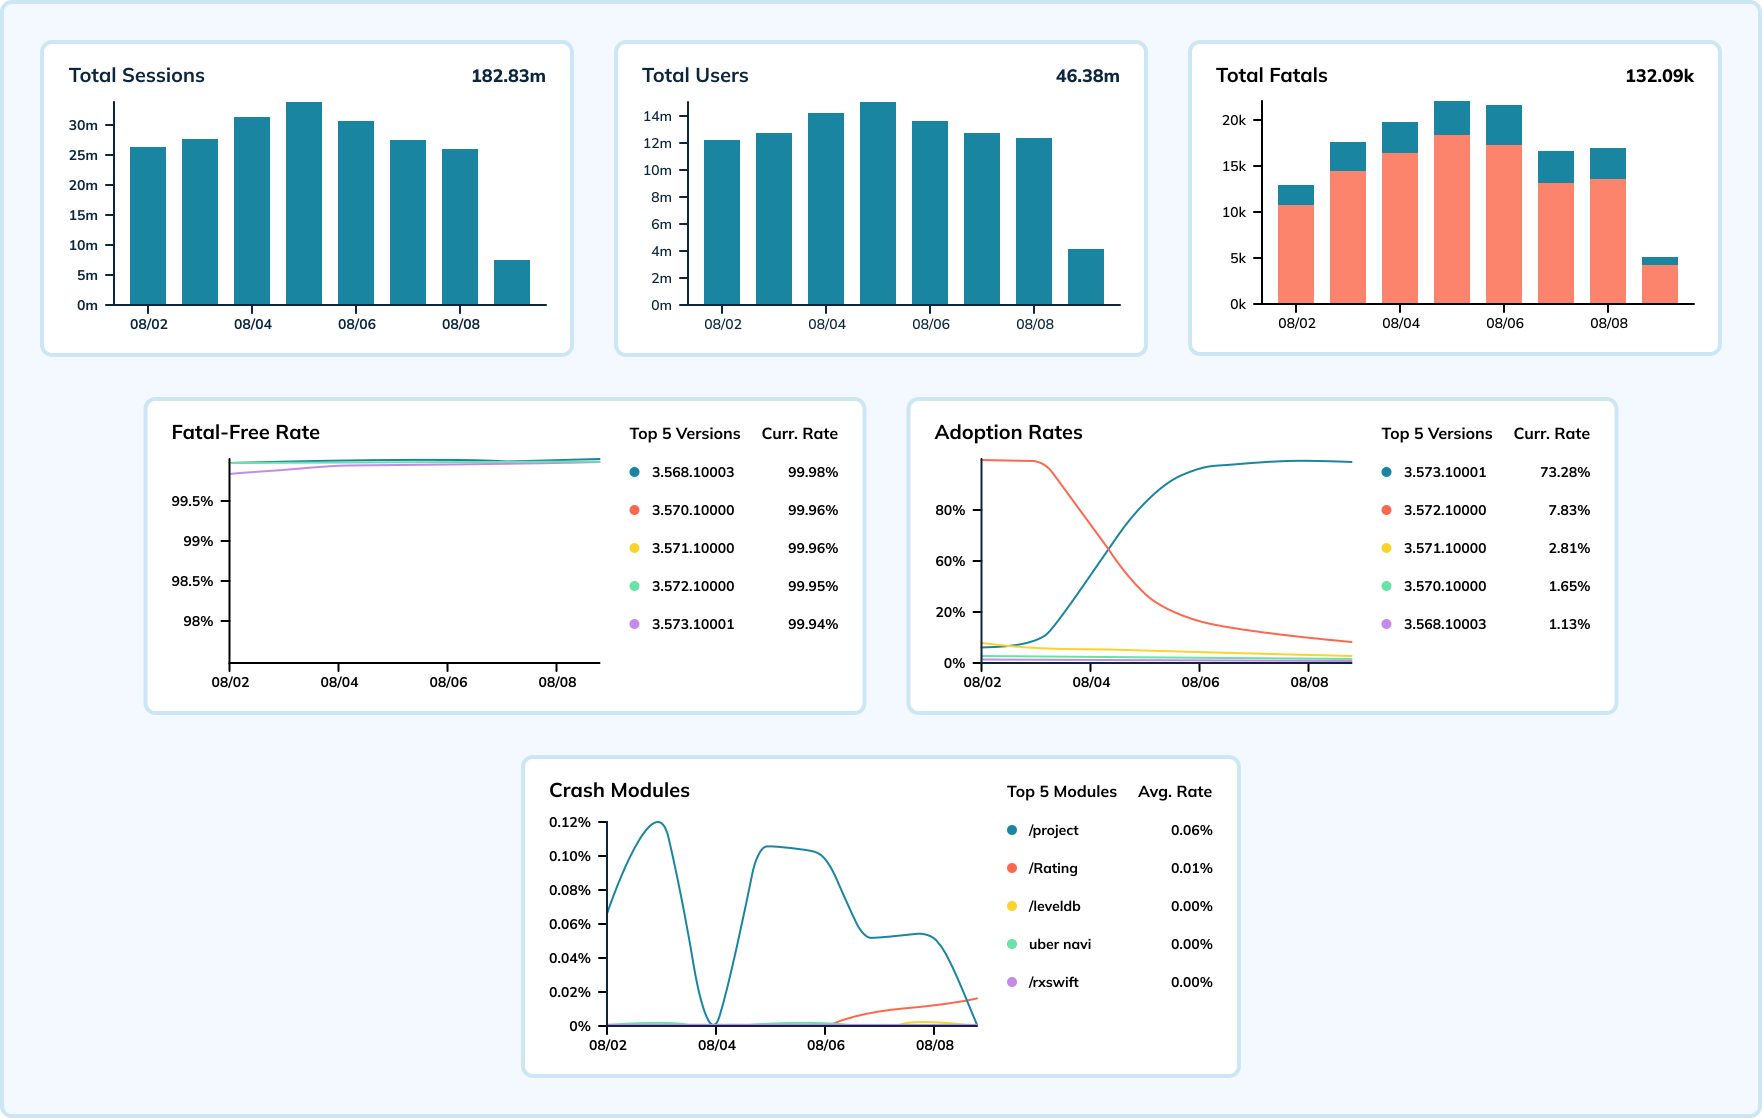This screenshot has height=1118, width=1762.
Task: Select the 0.01% average rate for /Rating
Action: pyautogui.click(x=1192, y=868)
